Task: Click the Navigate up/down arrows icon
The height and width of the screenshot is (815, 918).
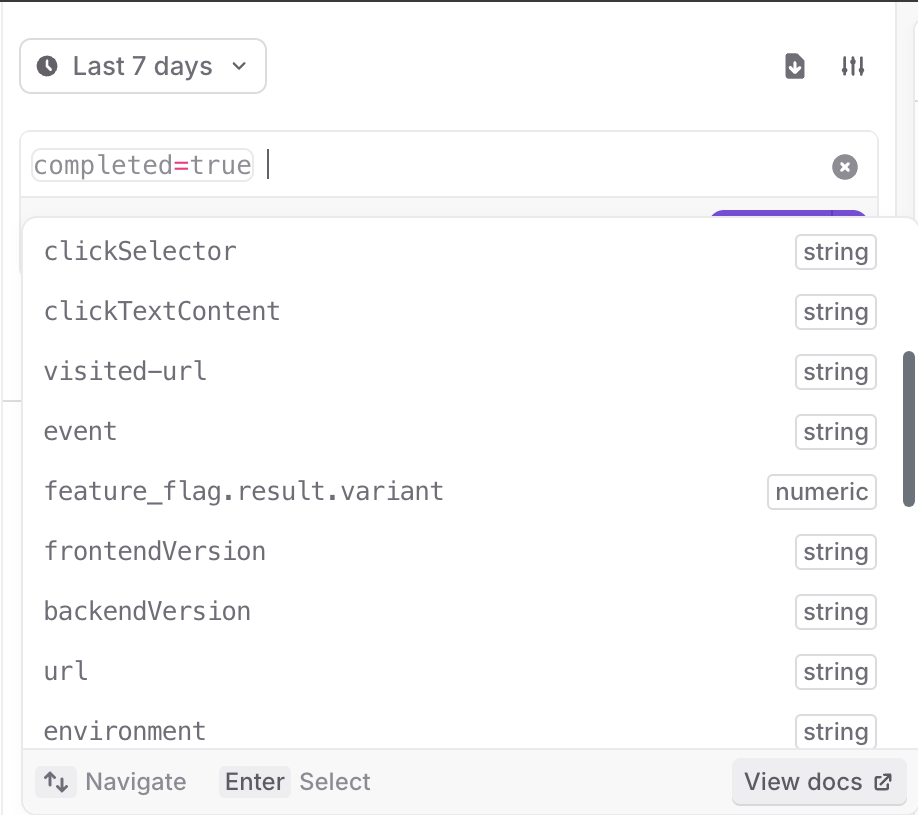Action: click(x=56, y=782)
